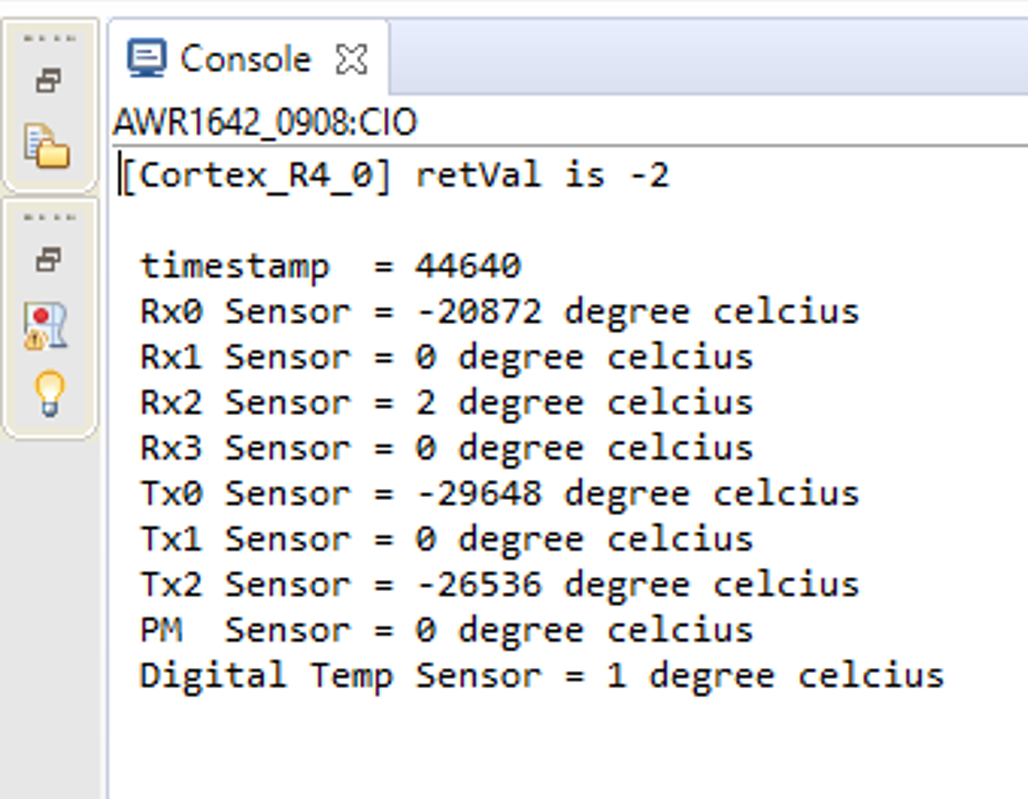
Task: Open the Project Explorer fast view icon
Action: coord(48,147)
